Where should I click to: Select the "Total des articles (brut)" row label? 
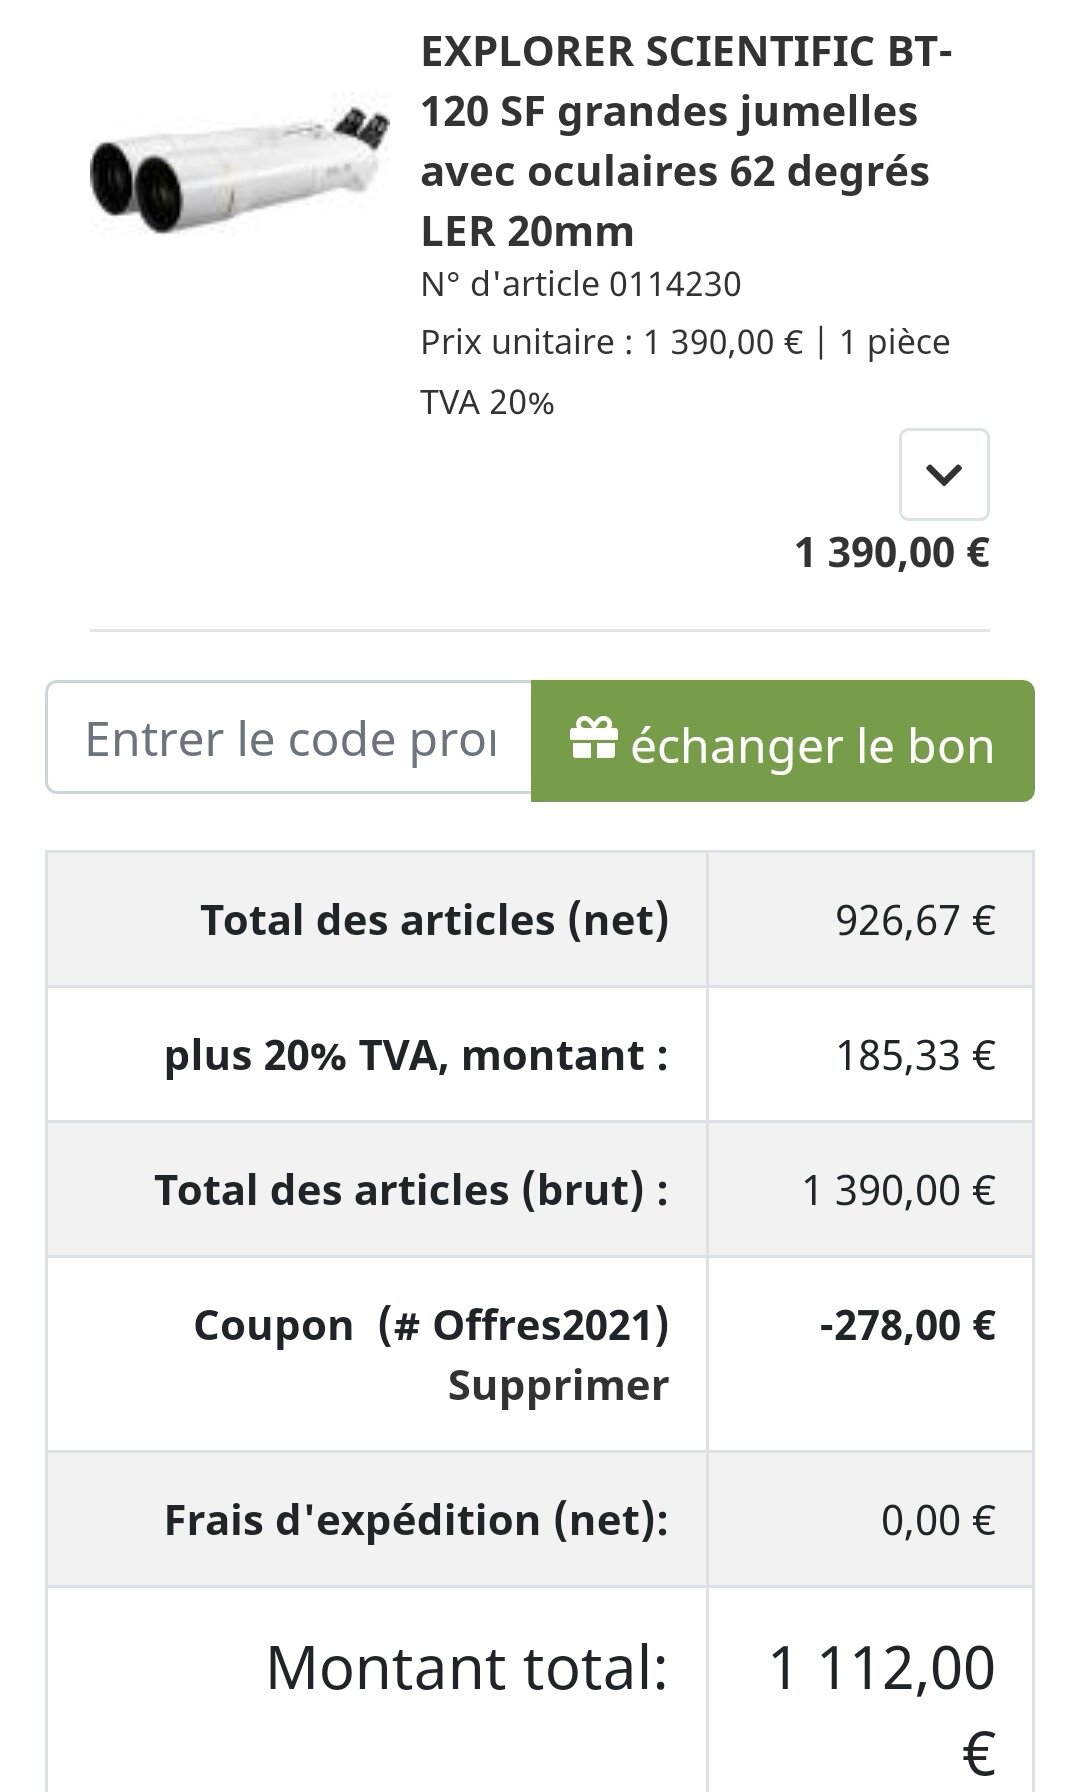[x=411, y=1190]
